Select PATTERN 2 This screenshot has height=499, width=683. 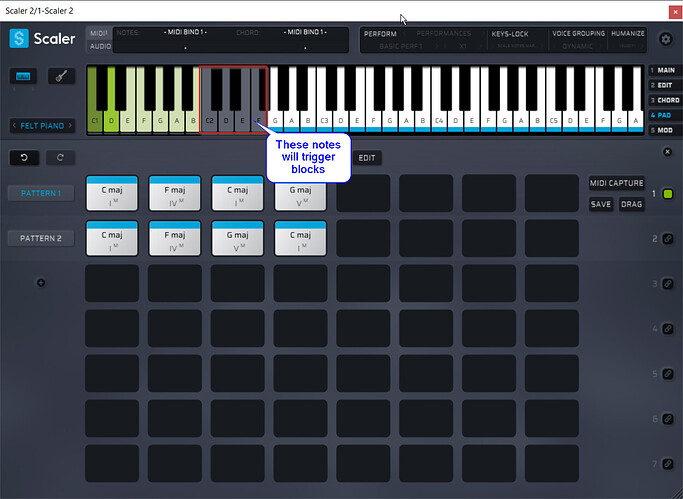click(41, 238)
